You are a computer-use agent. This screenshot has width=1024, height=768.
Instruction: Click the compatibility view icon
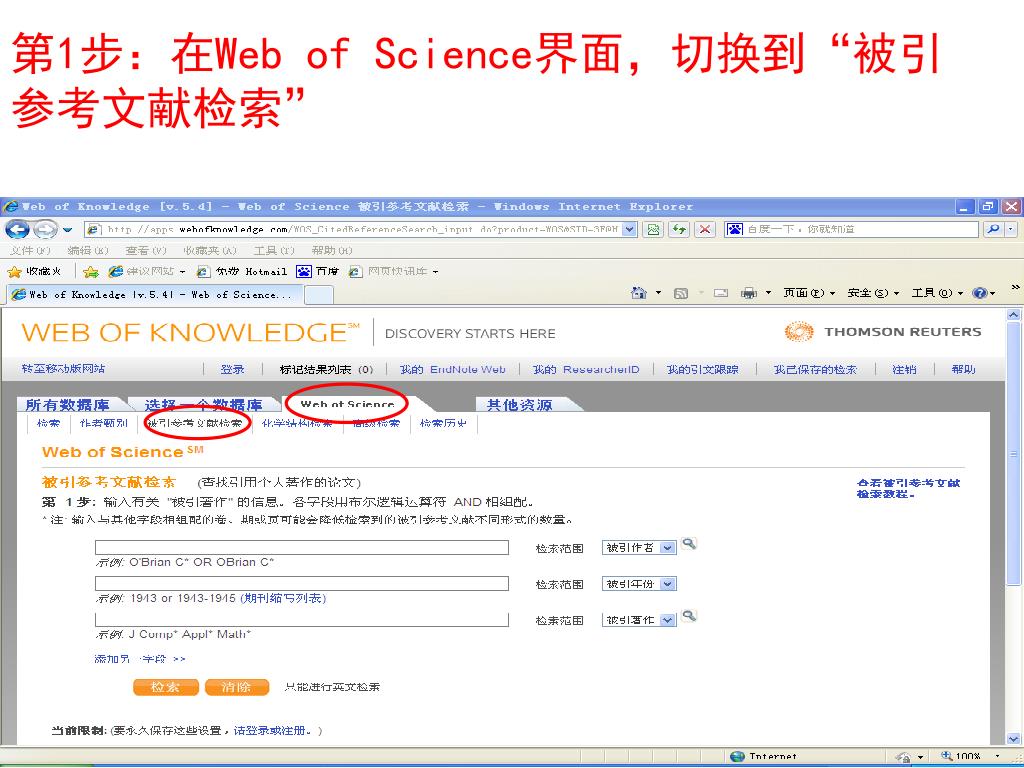pos(652,229)
